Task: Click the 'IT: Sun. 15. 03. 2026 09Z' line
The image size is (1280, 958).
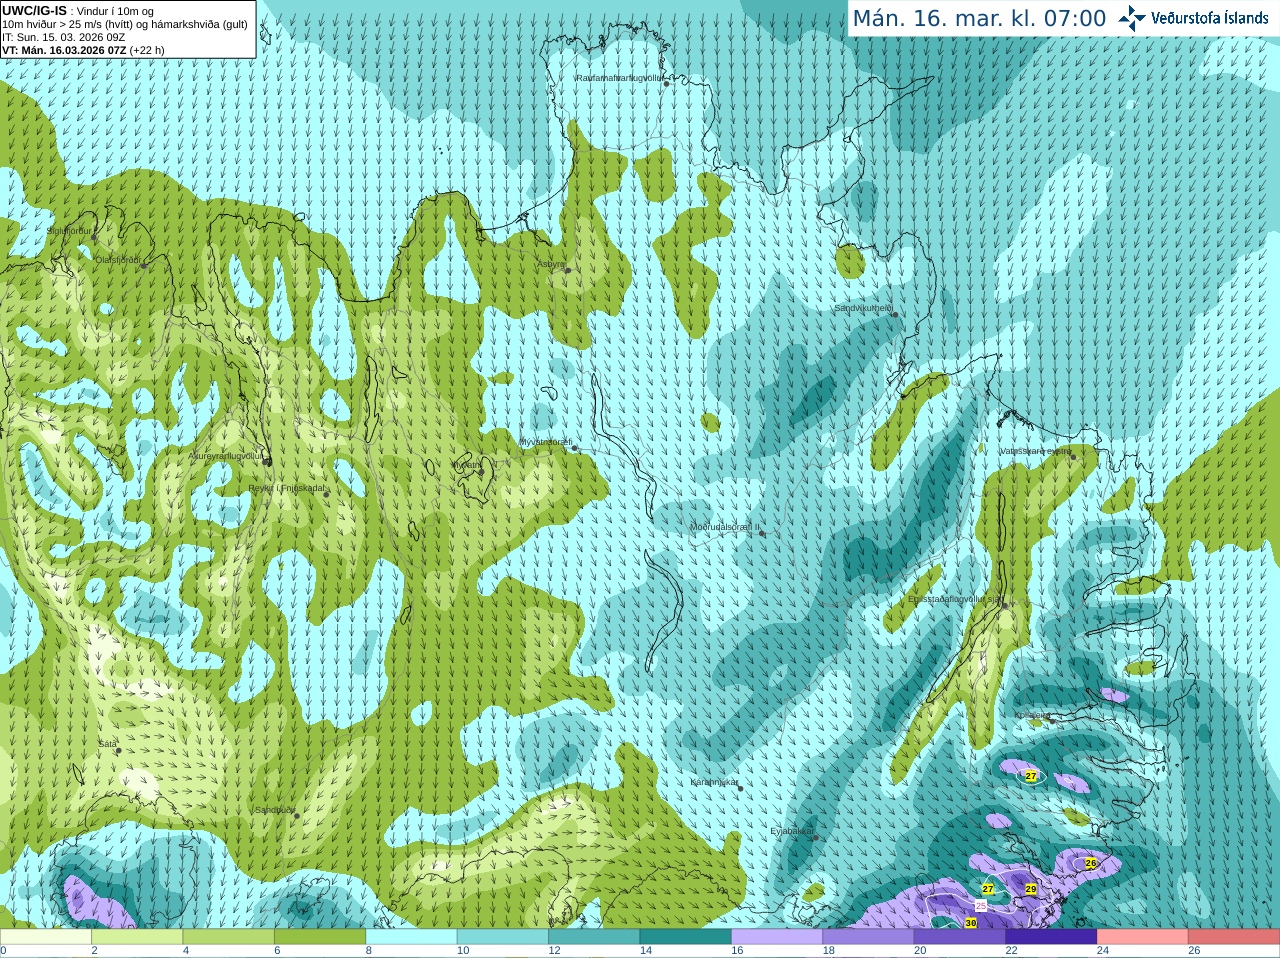Action: tap(63, 37)
